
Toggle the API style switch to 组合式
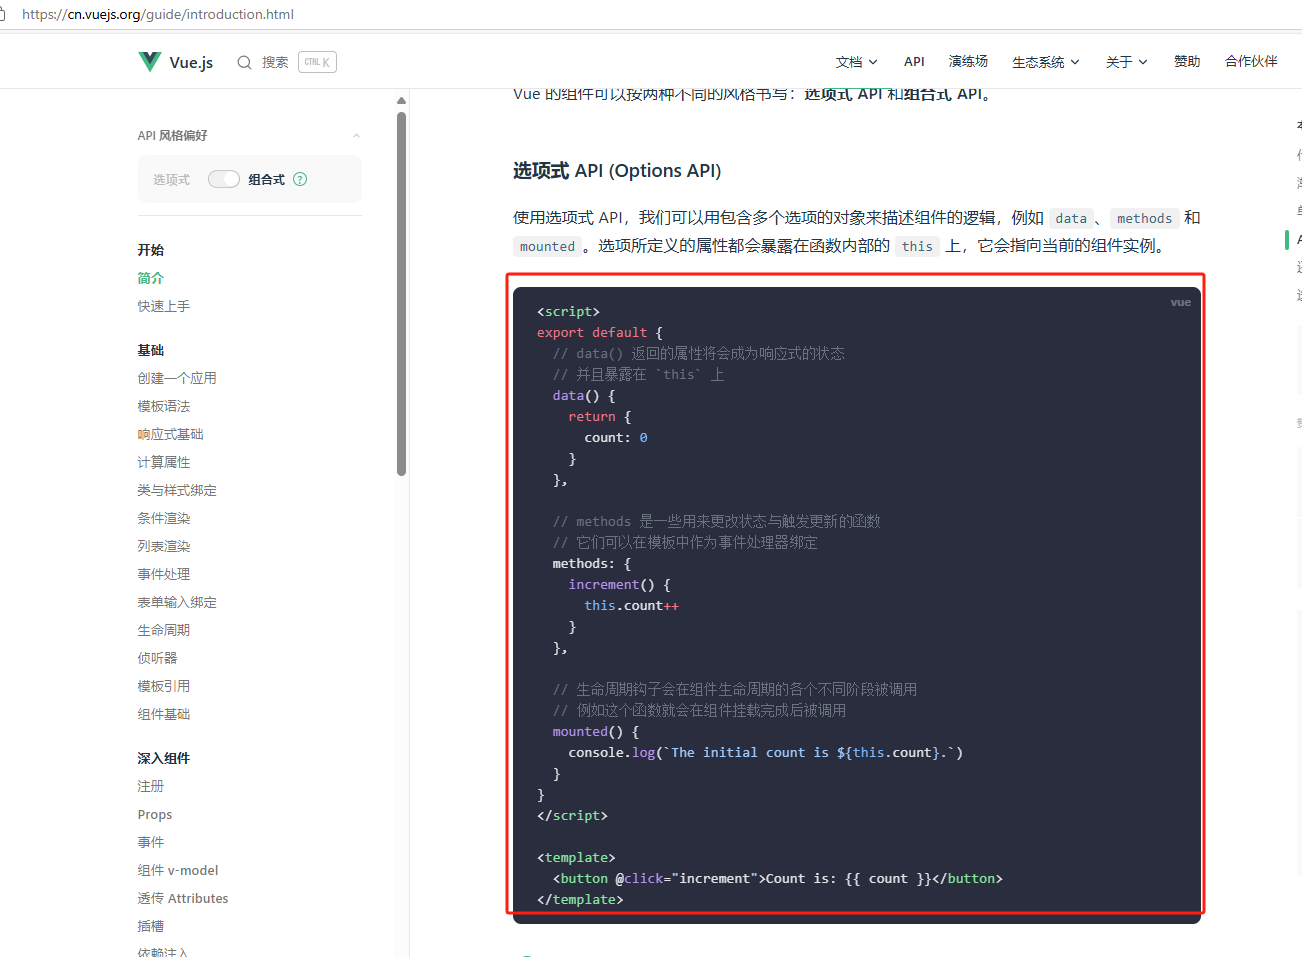tap(224, 179)
